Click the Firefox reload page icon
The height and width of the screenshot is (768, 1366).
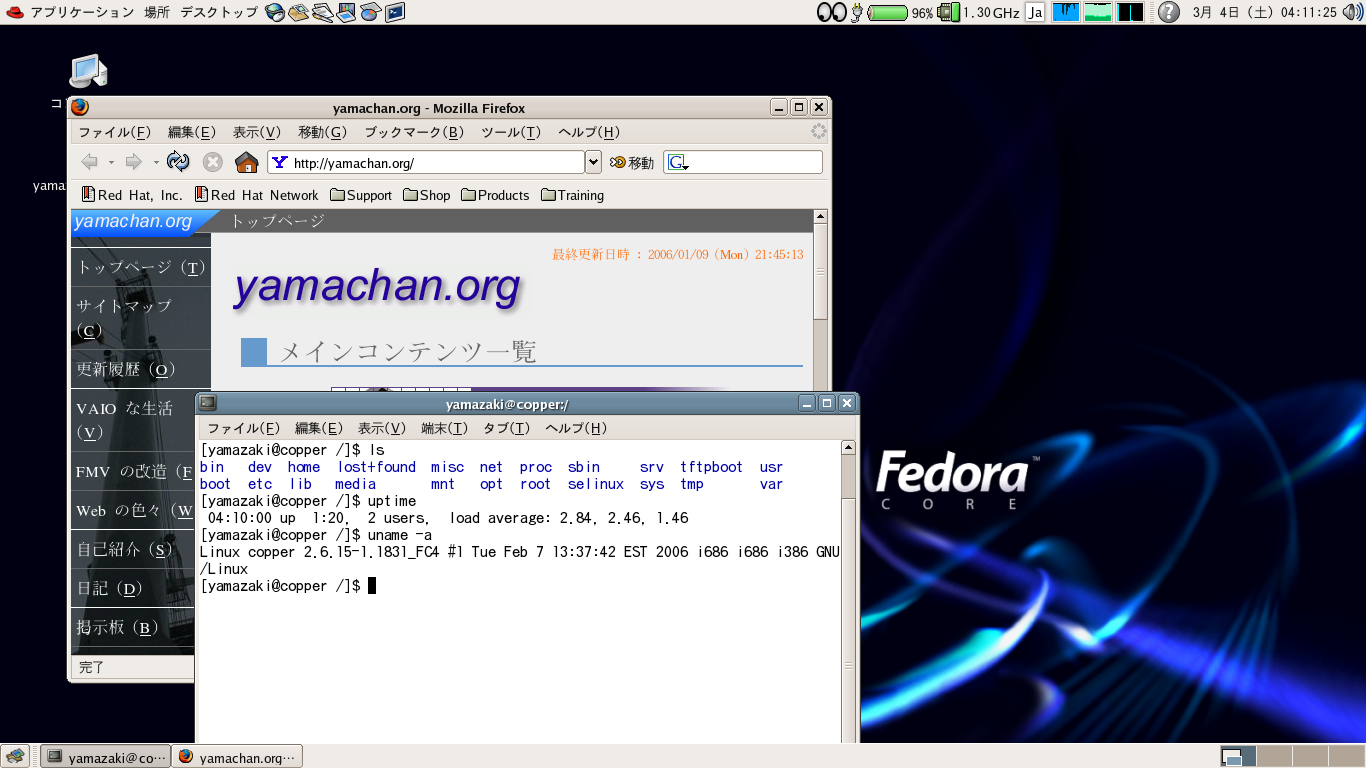pyautogui.click(x=178, y=162)
